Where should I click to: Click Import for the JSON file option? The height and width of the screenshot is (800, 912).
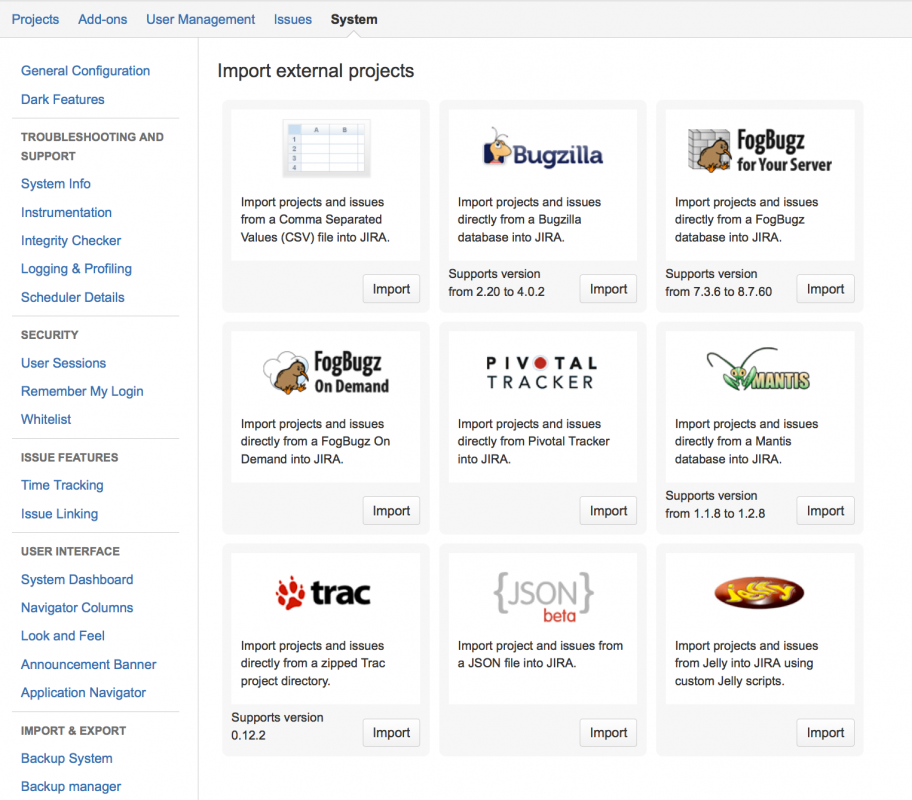pos(608,733)
